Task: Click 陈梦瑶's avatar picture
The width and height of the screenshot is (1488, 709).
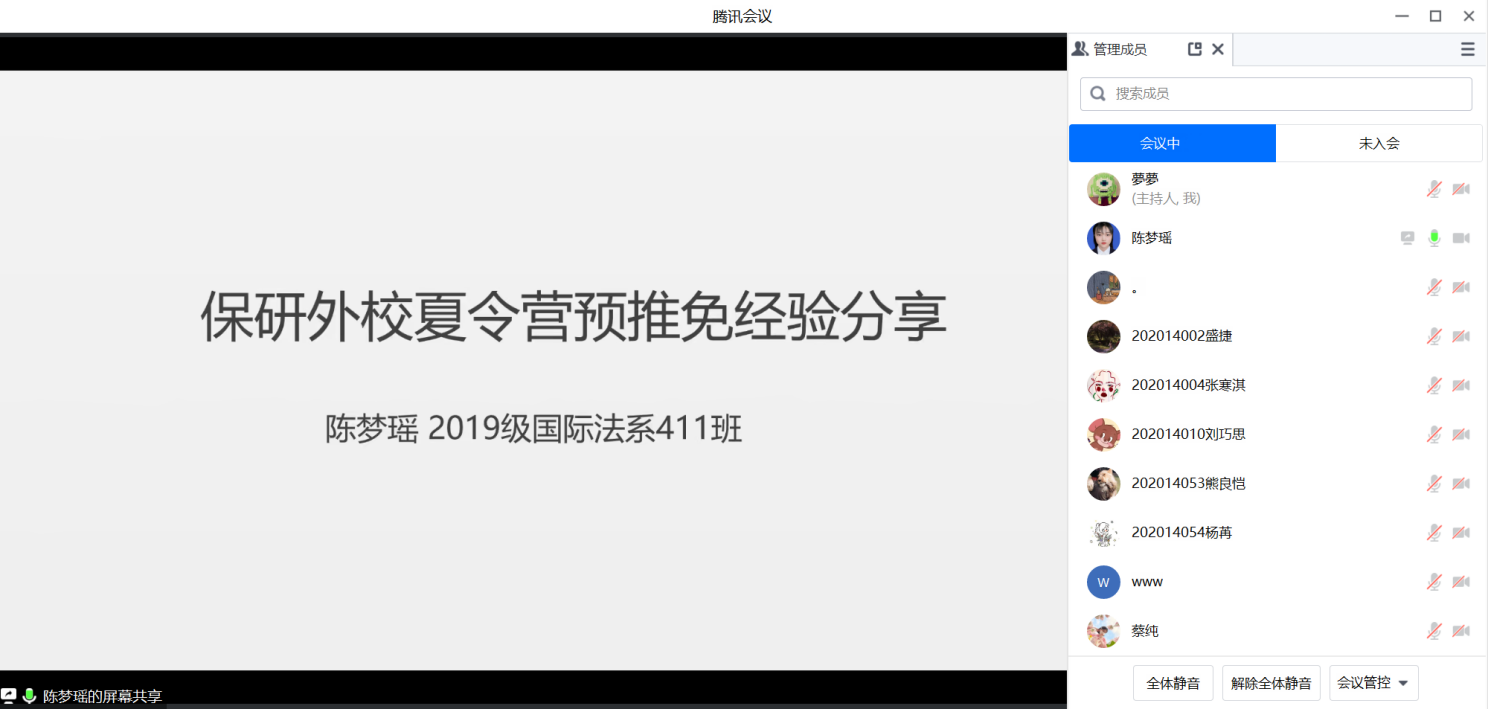Action: click(1103, 238)
